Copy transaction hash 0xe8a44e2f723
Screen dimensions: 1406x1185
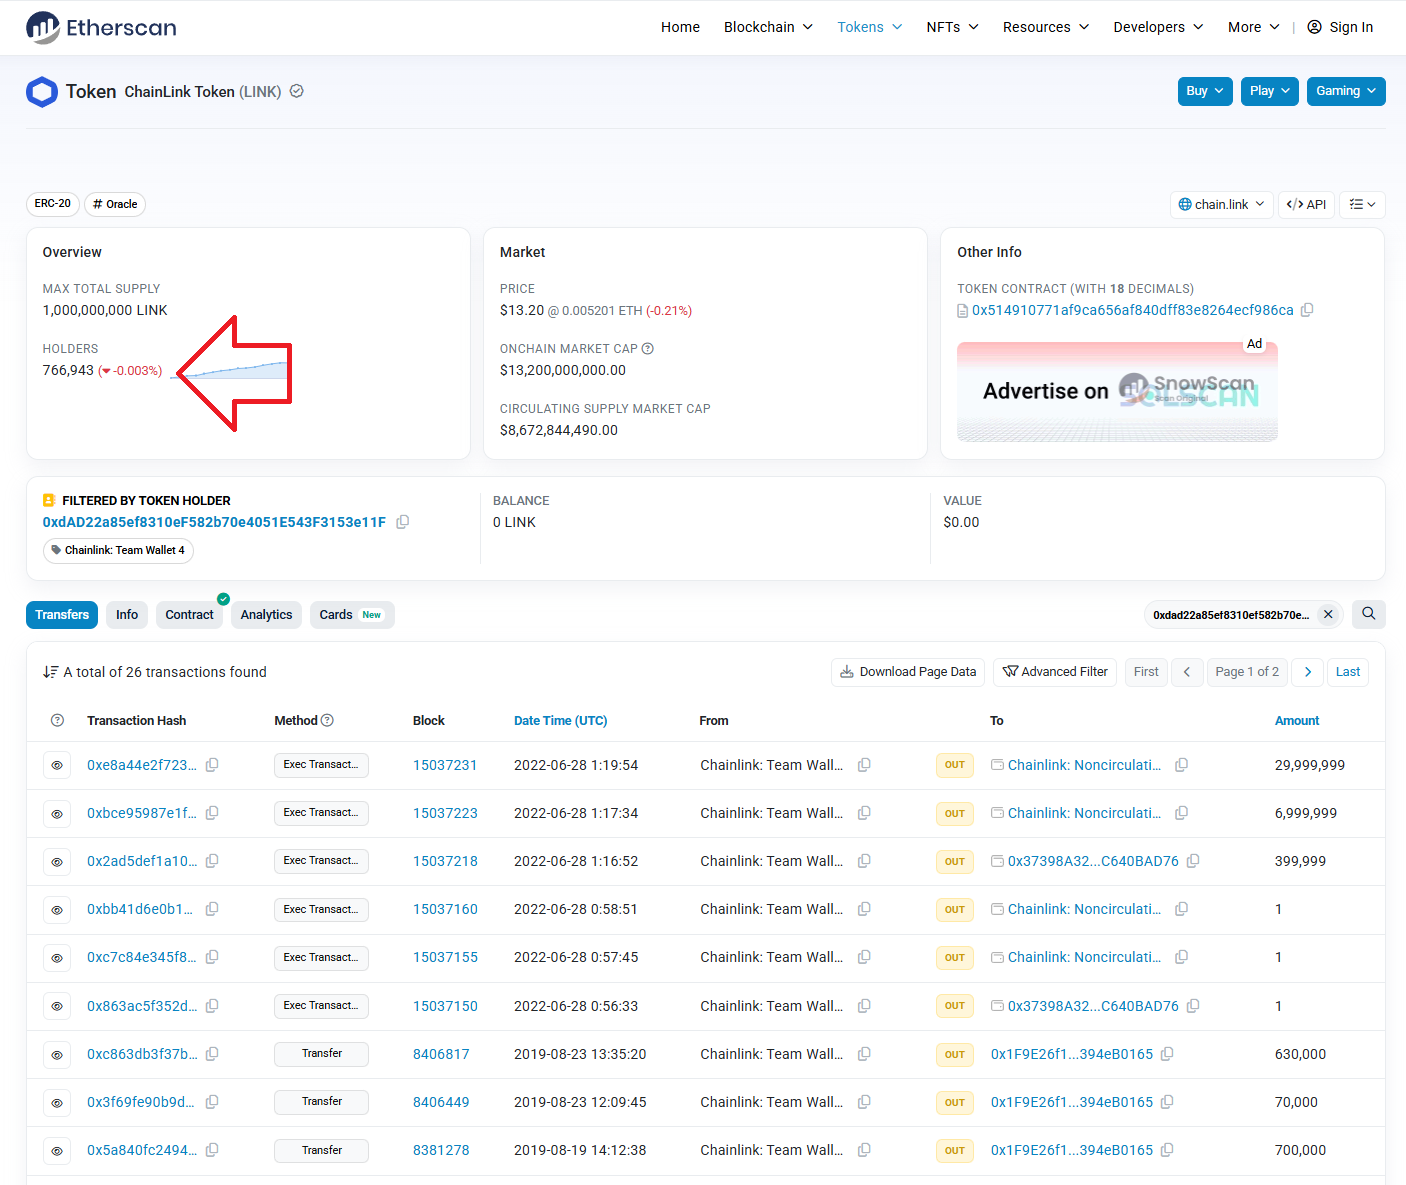[212, 765]
